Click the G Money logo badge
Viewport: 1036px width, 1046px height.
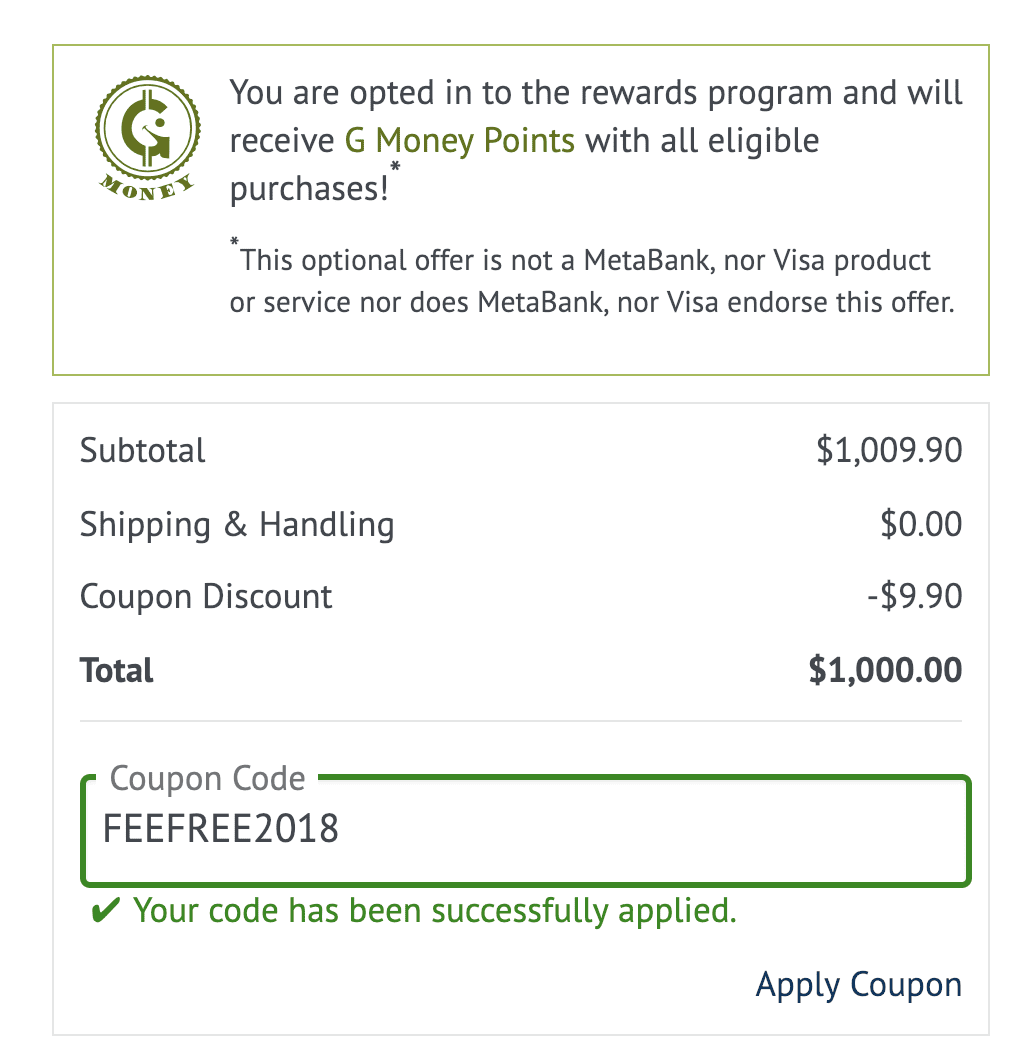147,138
